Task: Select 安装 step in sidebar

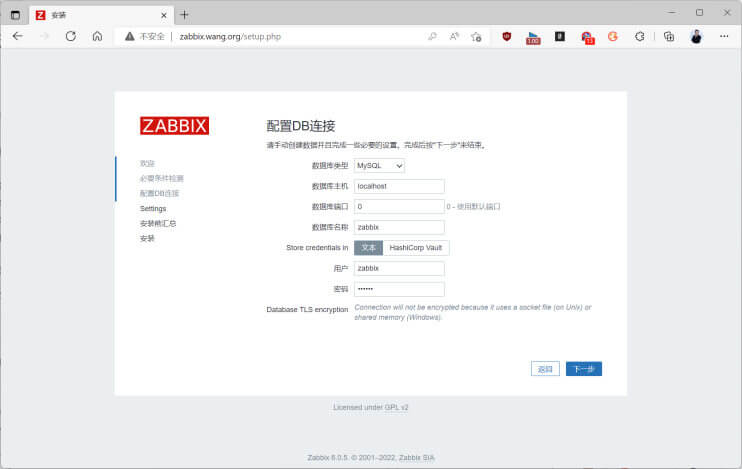Action: (x=147, y=238)
